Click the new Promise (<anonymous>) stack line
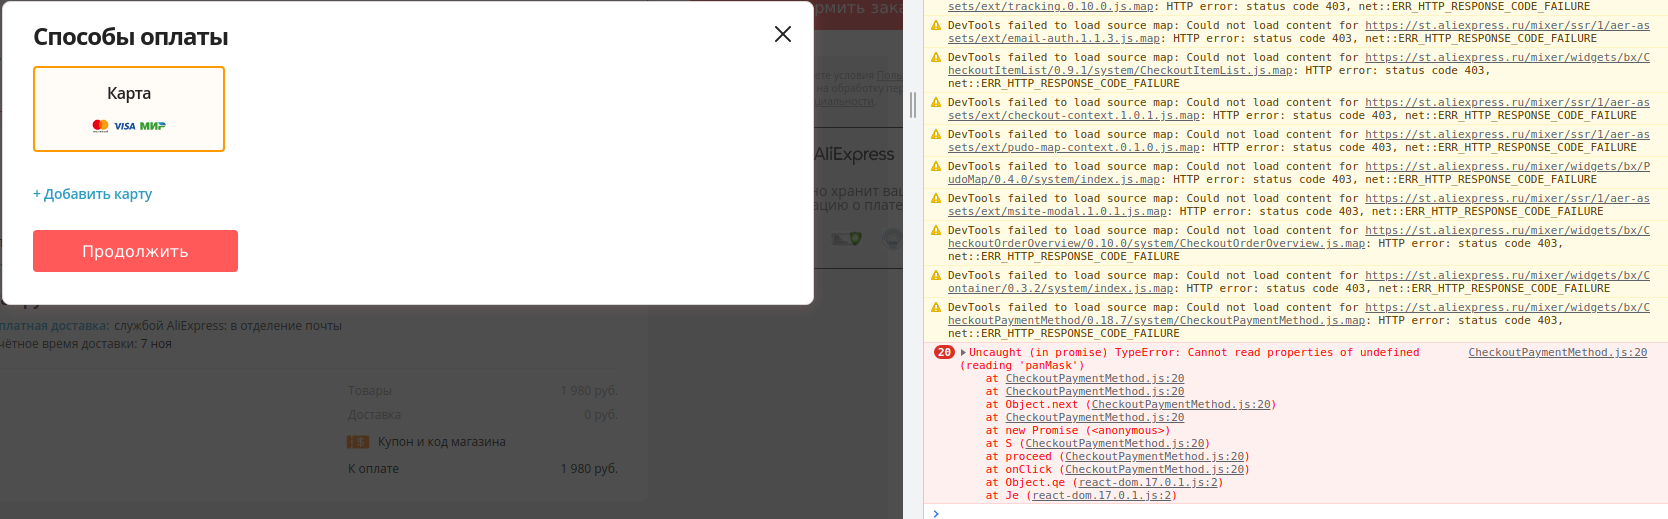Viewport: 1668px width, 519px height. 1077,431
